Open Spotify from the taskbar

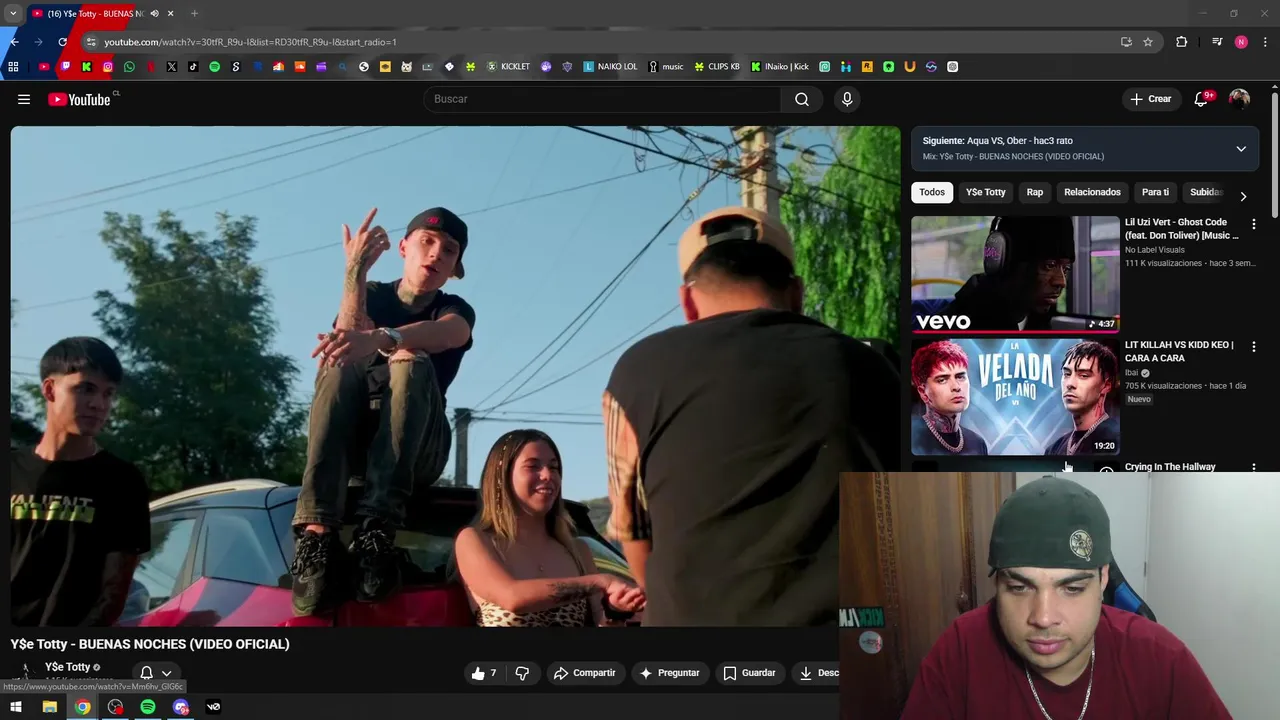pyautogui.click(x=148, y=707)
